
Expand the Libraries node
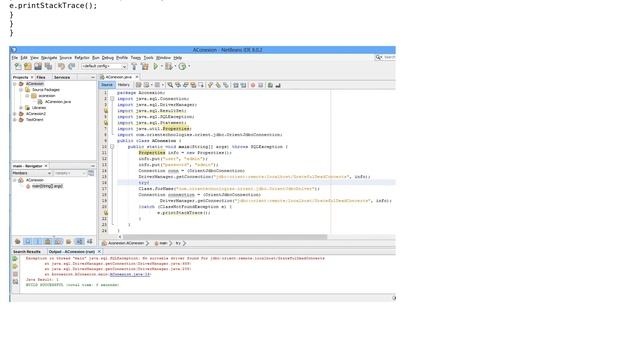(21, 108)
